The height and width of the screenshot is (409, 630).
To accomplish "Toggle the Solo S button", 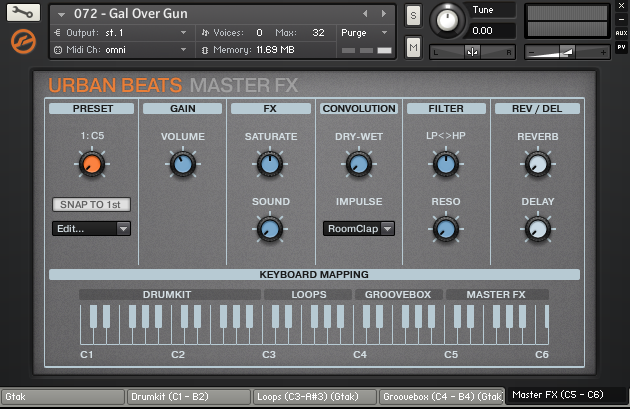I will [x=413, y=15].
